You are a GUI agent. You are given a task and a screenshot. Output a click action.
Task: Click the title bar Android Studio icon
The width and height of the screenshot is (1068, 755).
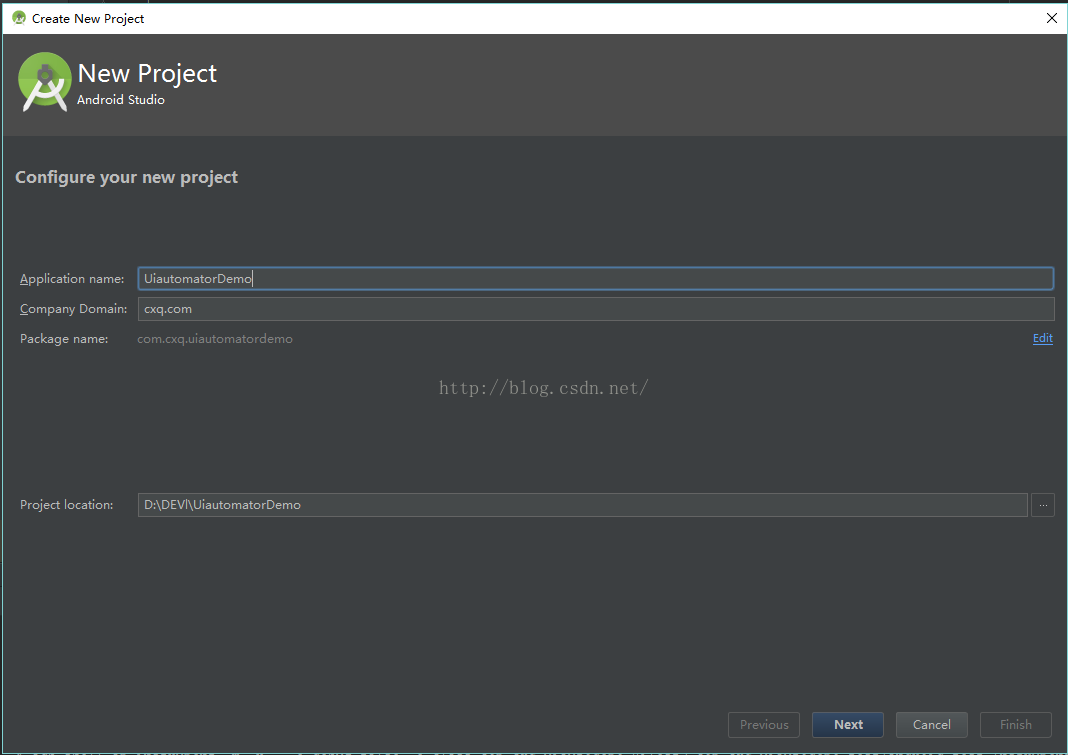tap(19, 18)
